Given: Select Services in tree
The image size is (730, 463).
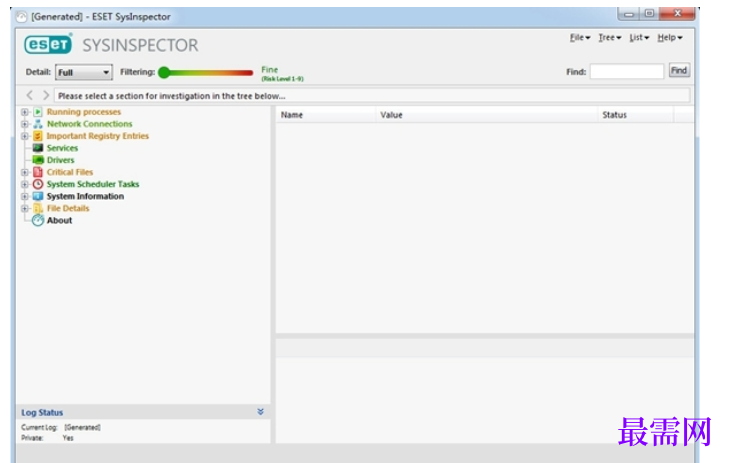Looking at the screenshot, I should click(62, 148).
